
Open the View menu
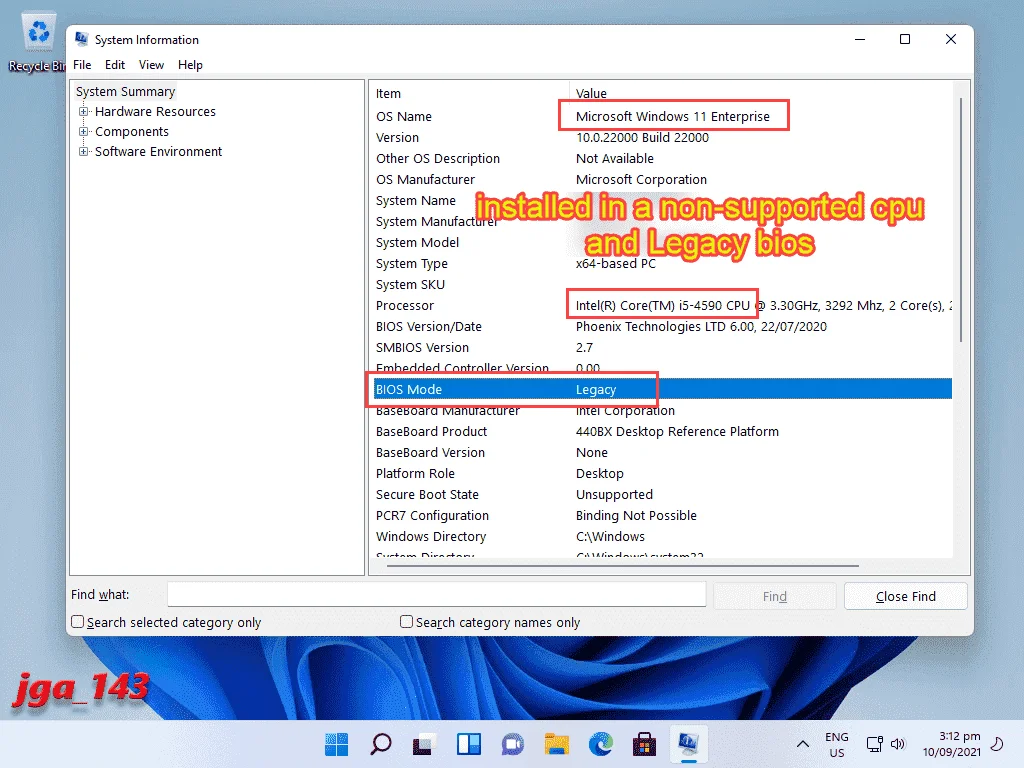coord(151,65)
